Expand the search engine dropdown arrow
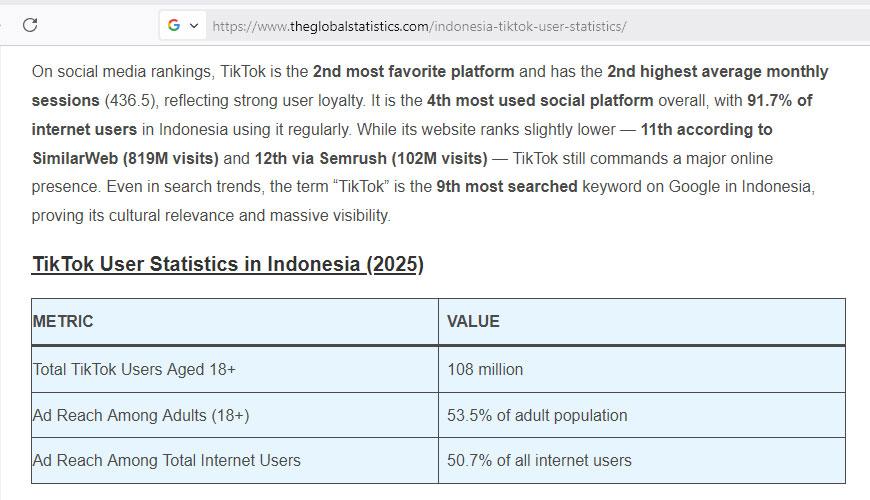Screen dimensions: 870x500 tap(194, 26)
